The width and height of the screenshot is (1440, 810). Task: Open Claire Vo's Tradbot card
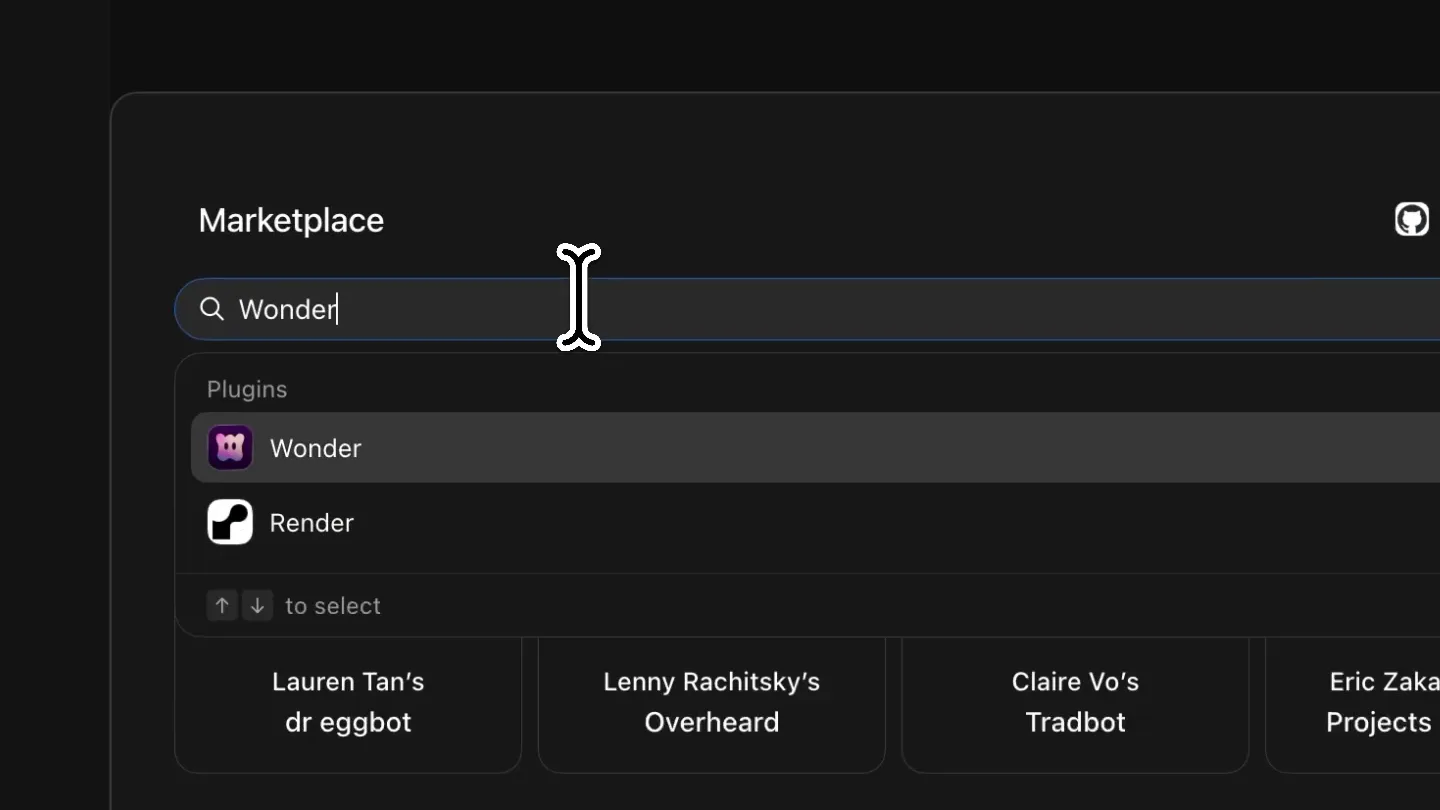pyautogui.click(x=1076, y=704)
